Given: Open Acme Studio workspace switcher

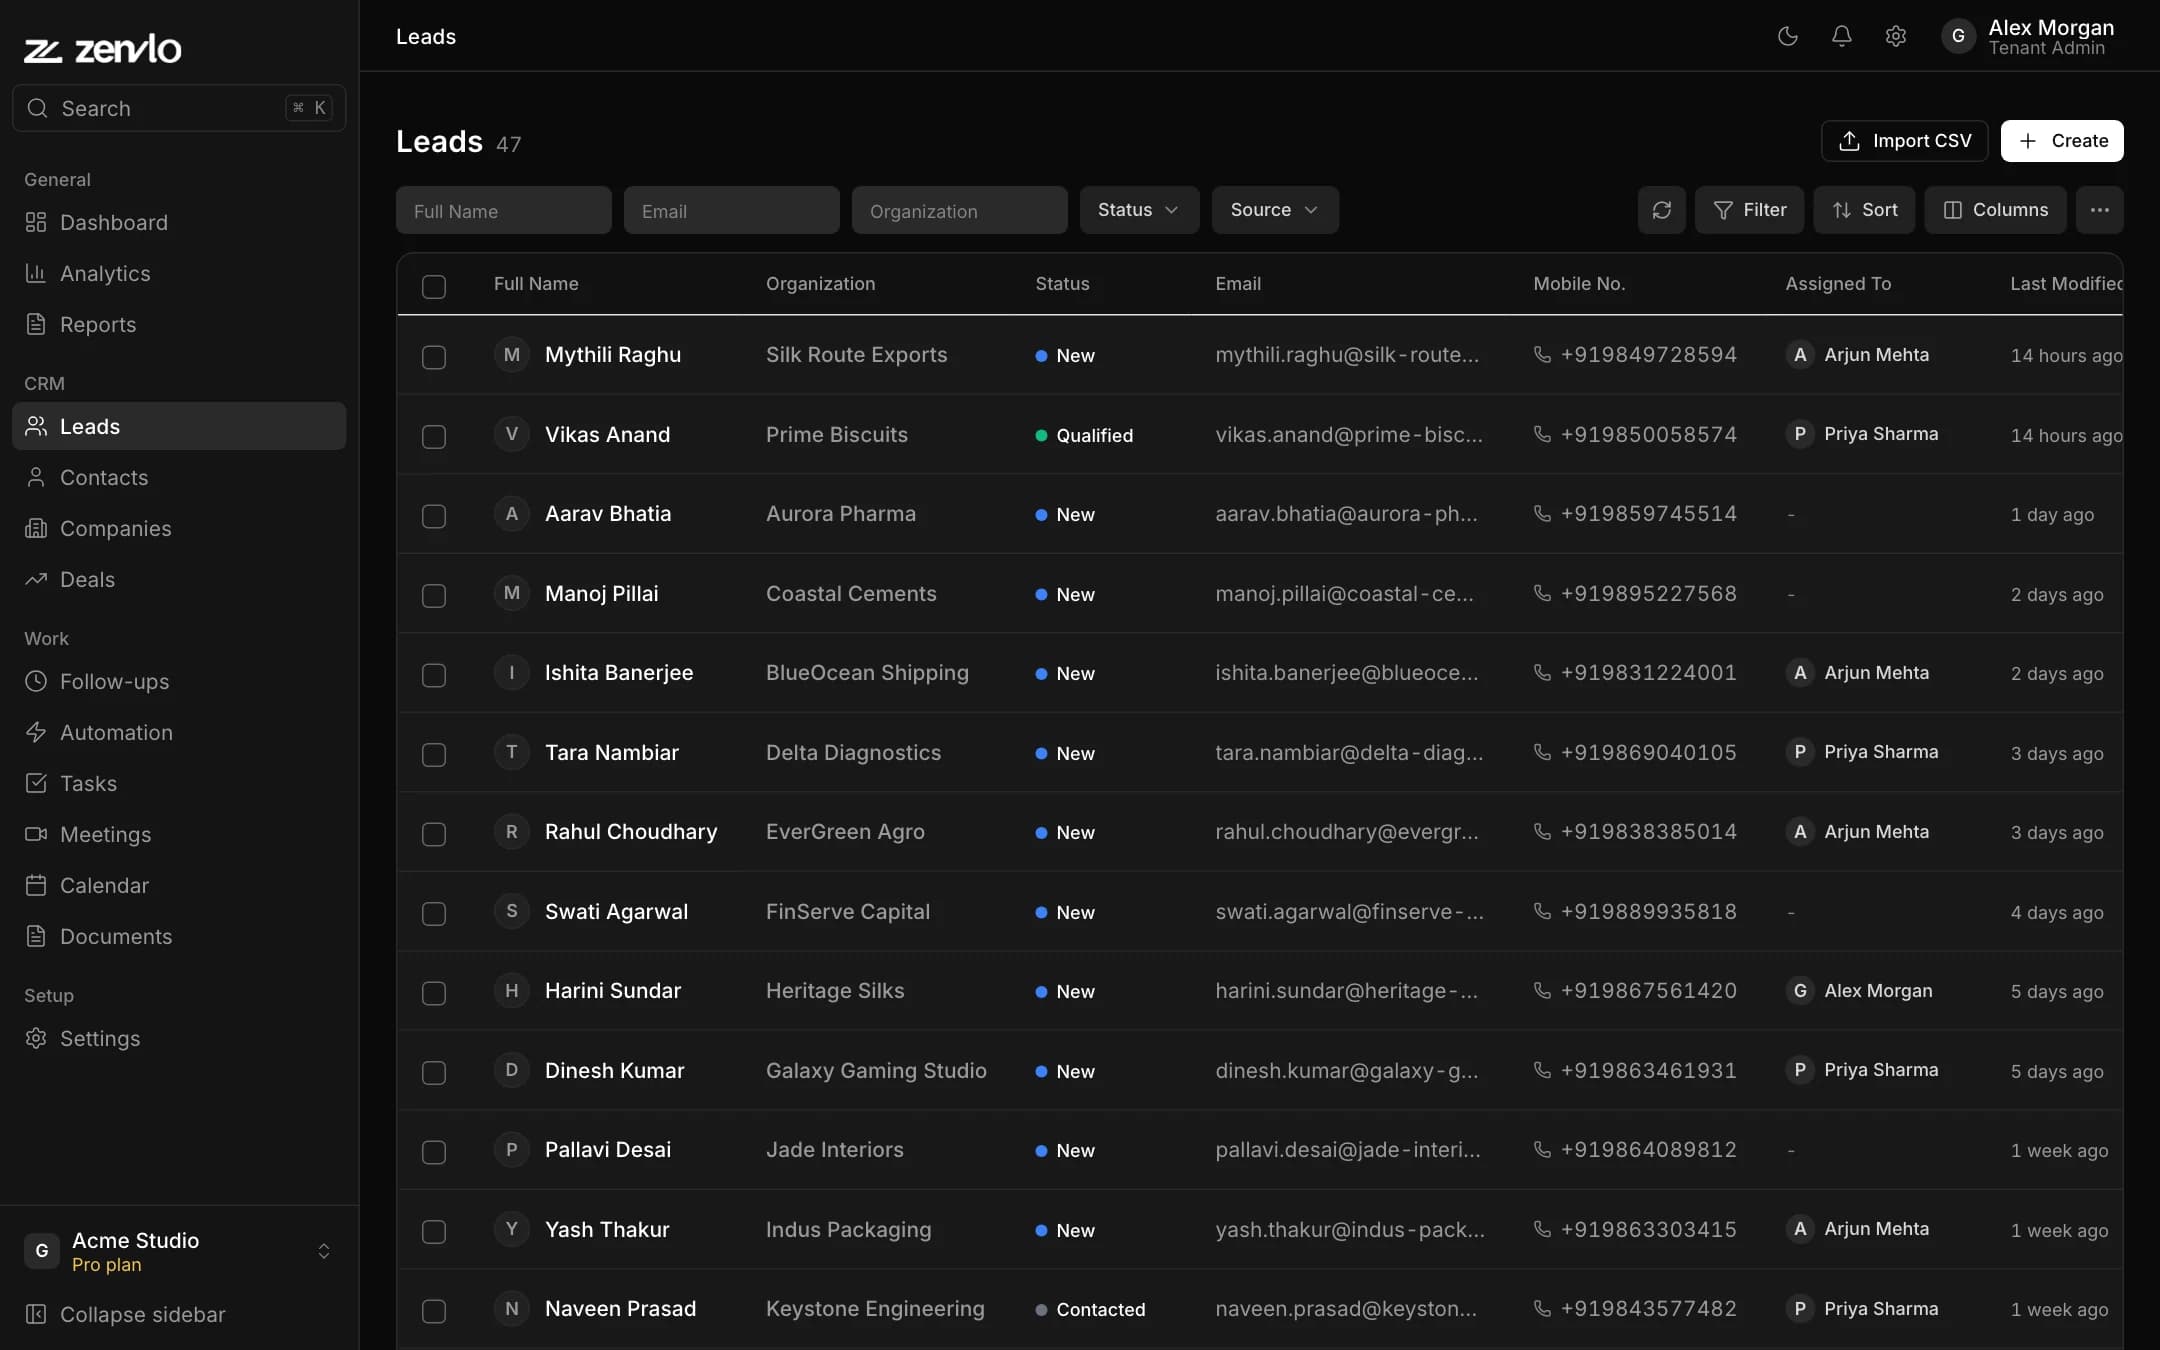Looking at the screenshot, I should coord(179,1251).
